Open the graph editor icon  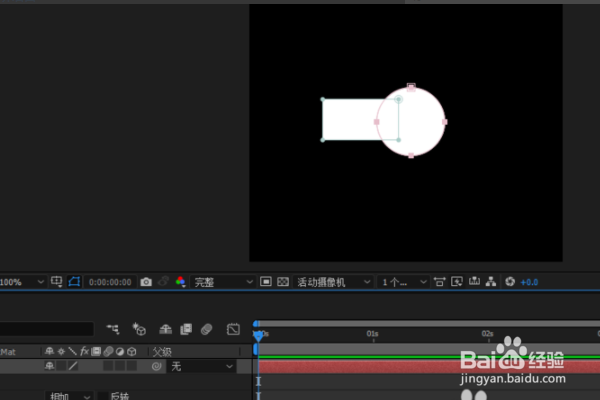233,329
